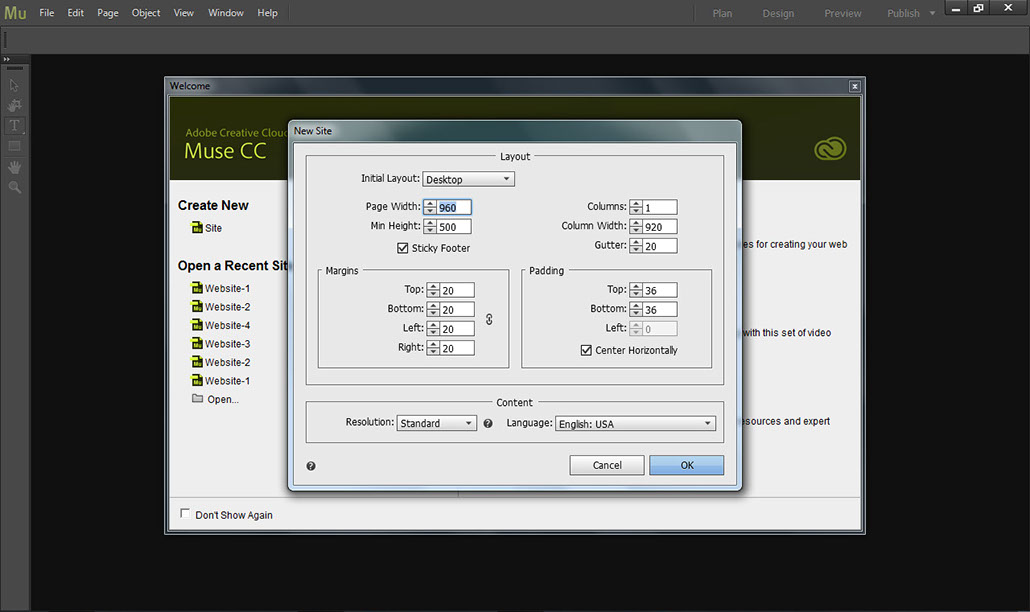Click the OK button
The width and height of the screenshot is (1030, 612).
click(686, 465)
